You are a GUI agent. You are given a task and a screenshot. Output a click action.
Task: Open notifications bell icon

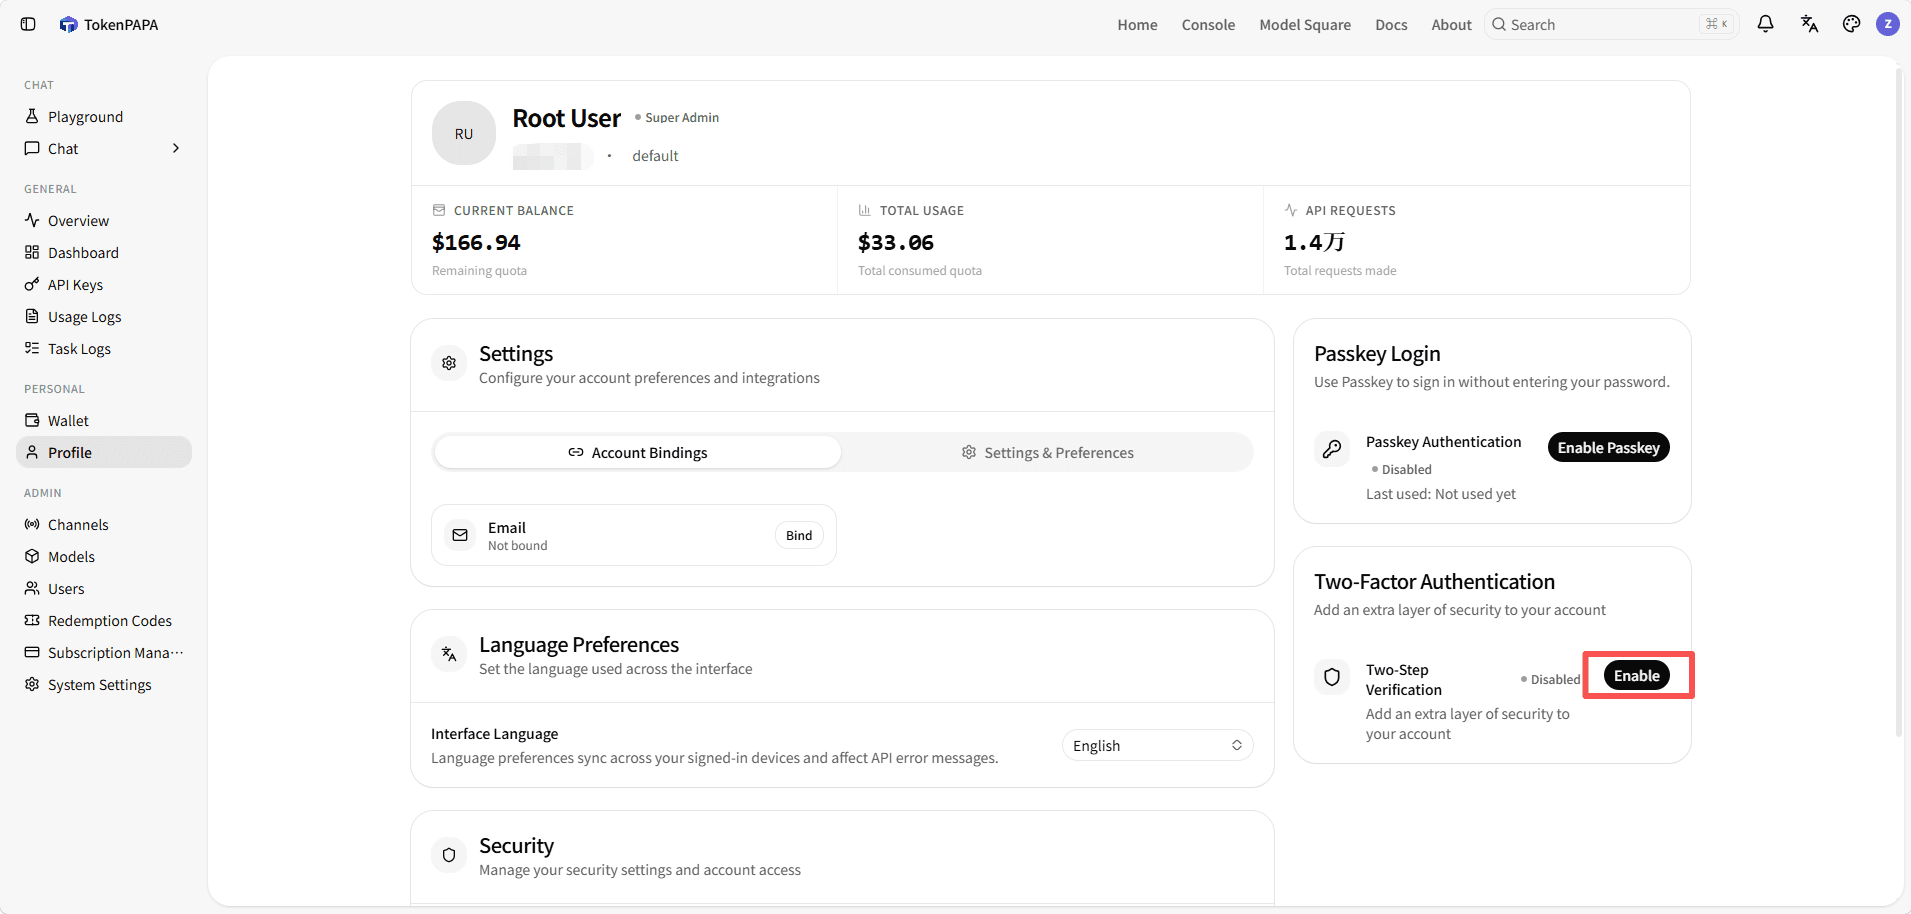pos(1765,24)
